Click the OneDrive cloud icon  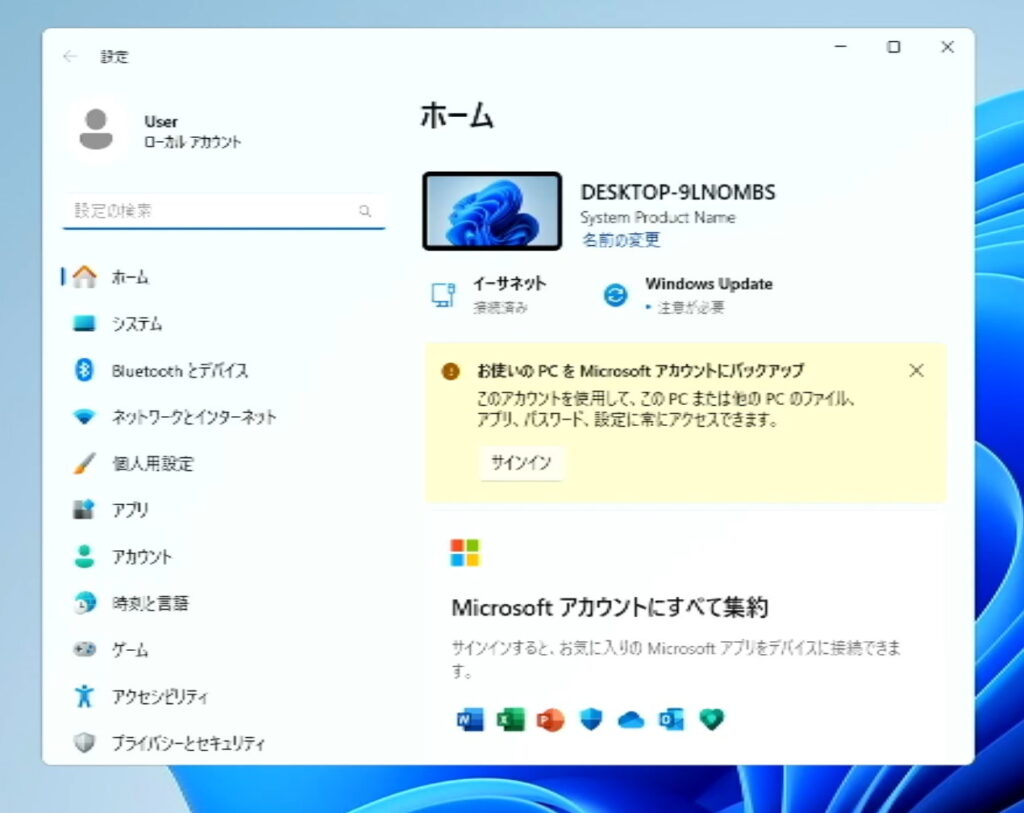(x=631, y=719)
